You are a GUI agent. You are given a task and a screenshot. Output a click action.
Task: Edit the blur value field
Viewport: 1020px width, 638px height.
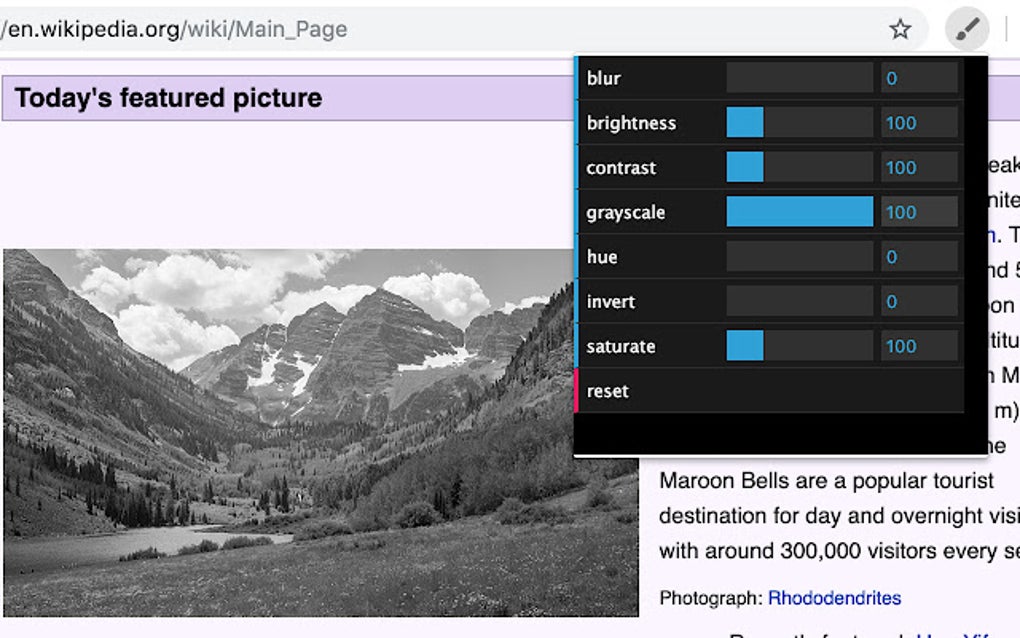(918, 77)
